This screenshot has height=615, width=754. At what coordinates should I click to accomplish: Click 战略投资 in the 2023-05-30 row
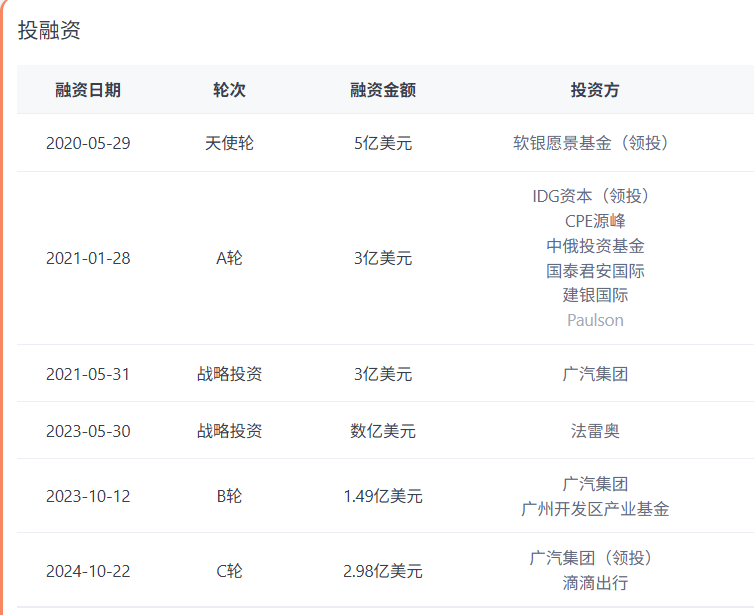(x=229, y=431)
